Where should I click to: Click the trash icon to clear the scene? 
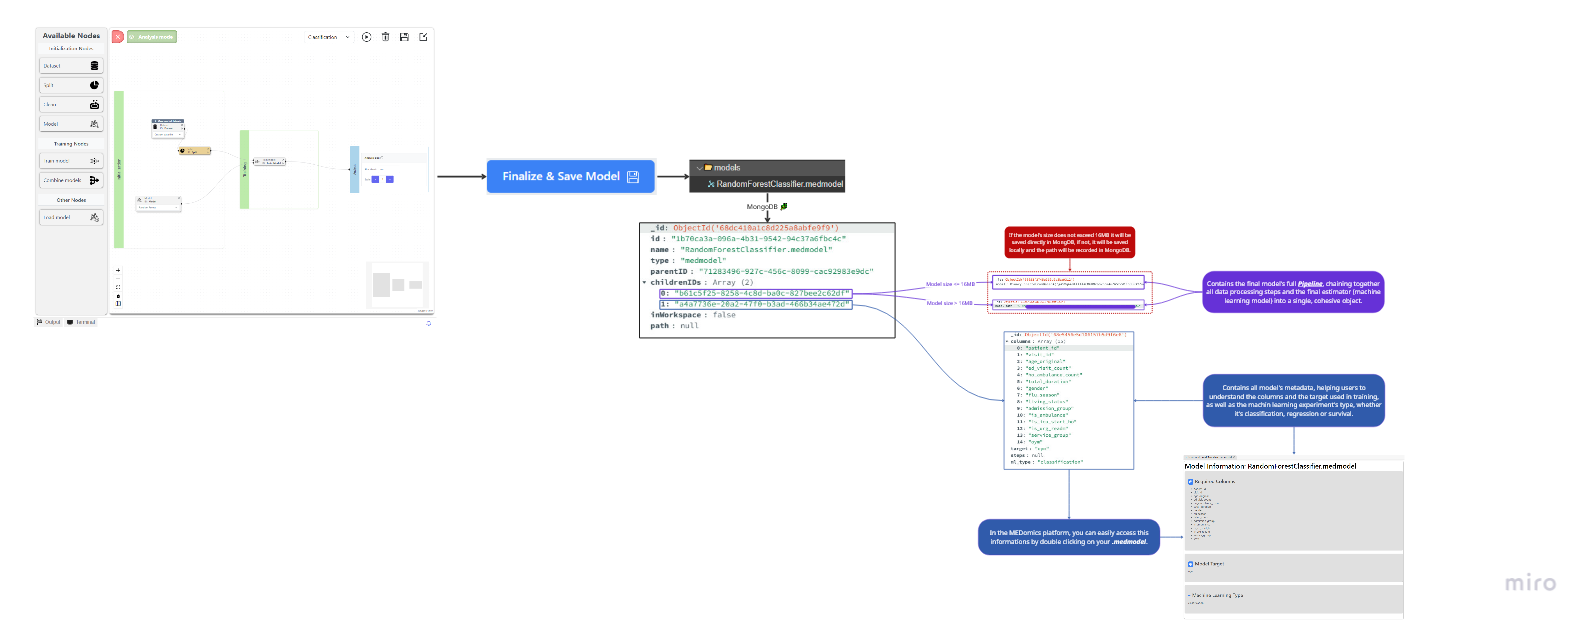click(385, 37)
